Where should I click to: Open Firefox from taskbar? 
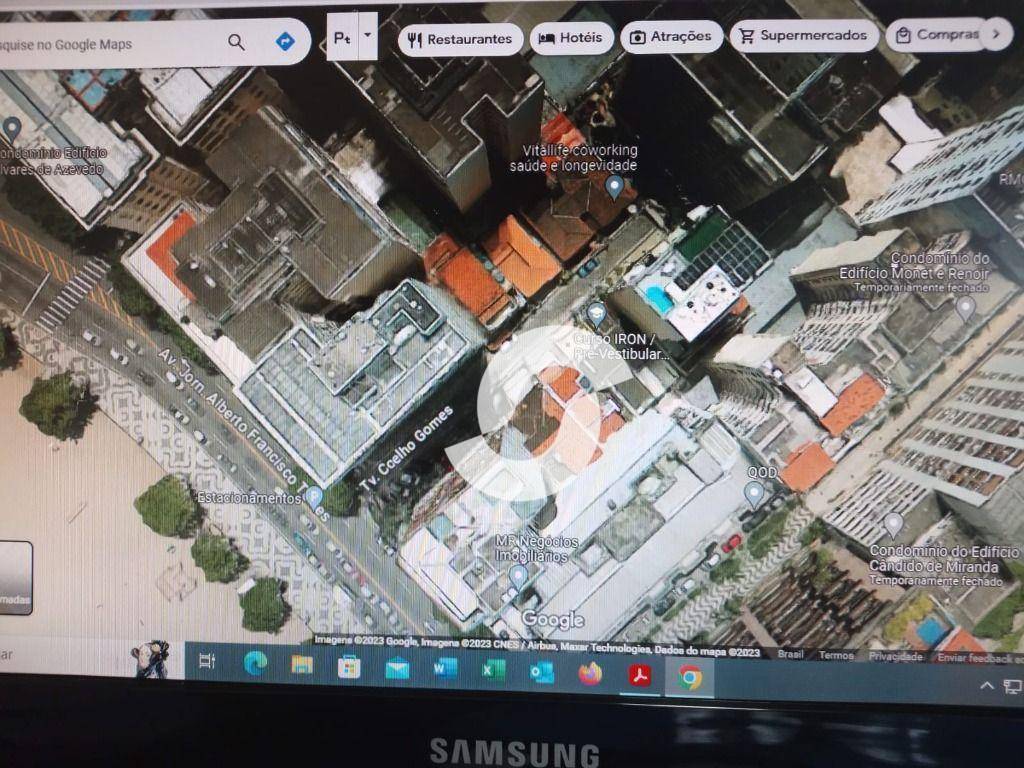tap(590, 674)
